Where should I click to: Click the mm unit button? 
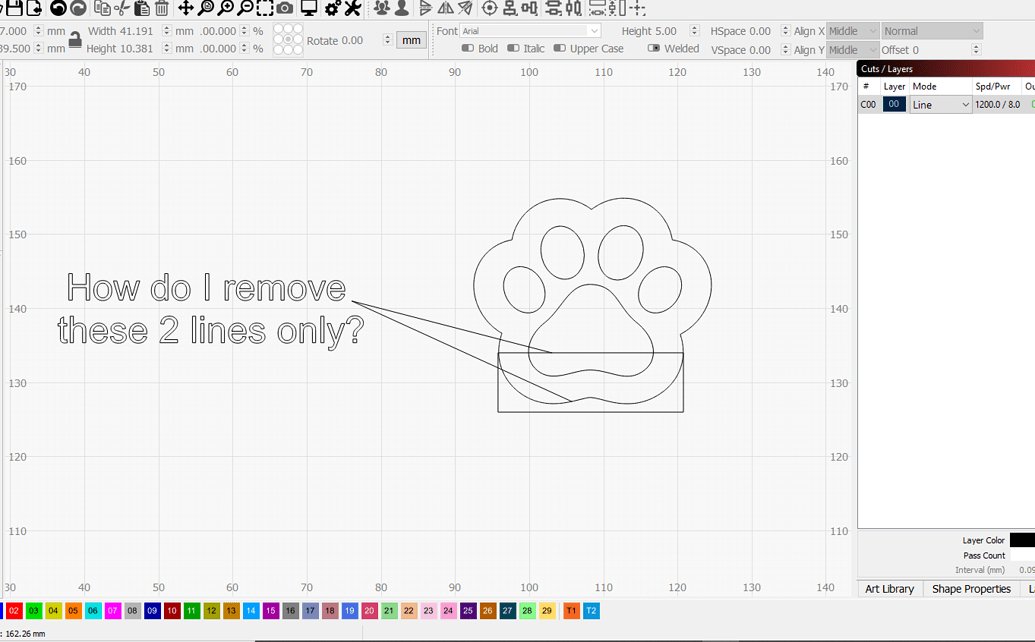tap(411, 40)
